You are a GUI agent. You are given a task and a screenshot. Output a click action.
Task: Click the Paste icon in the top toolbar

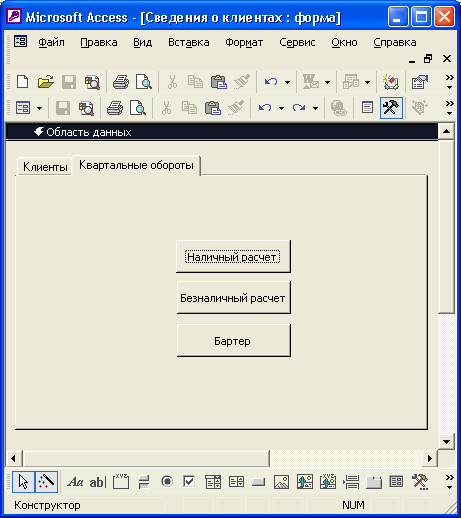point(219,82)
